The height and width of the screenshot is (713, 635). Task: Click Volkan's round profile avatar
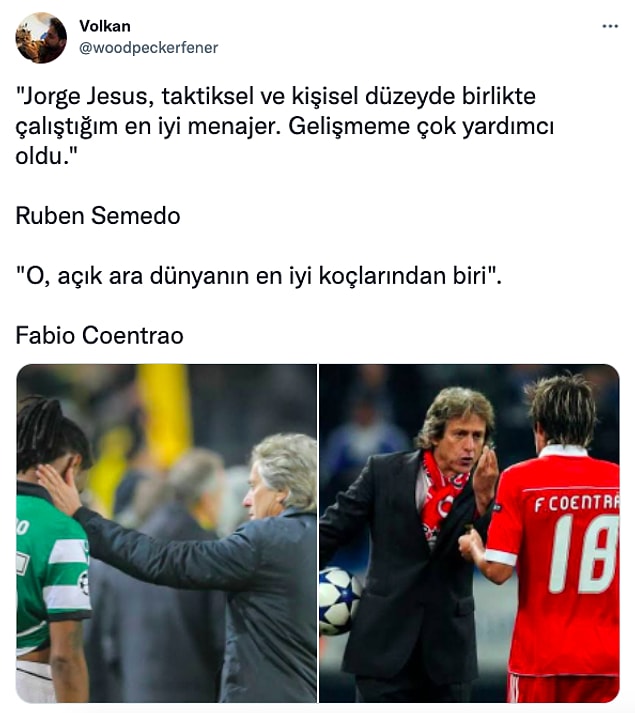[x=41, y=38]
